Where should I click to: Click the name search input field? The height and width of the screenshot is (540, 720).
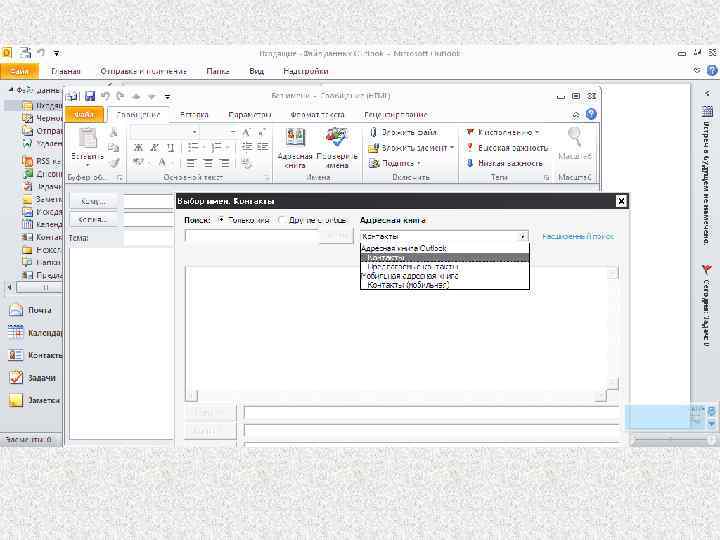(x=252, y=236)
